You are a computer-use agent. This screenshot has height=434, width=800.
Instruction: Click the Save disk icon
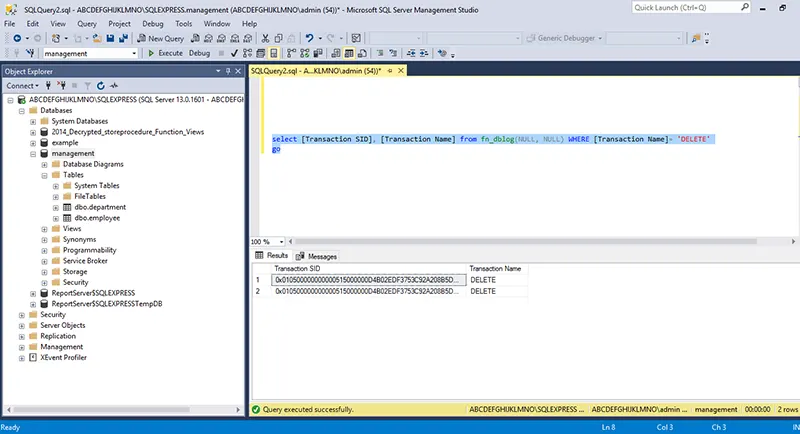click(110, 38)
